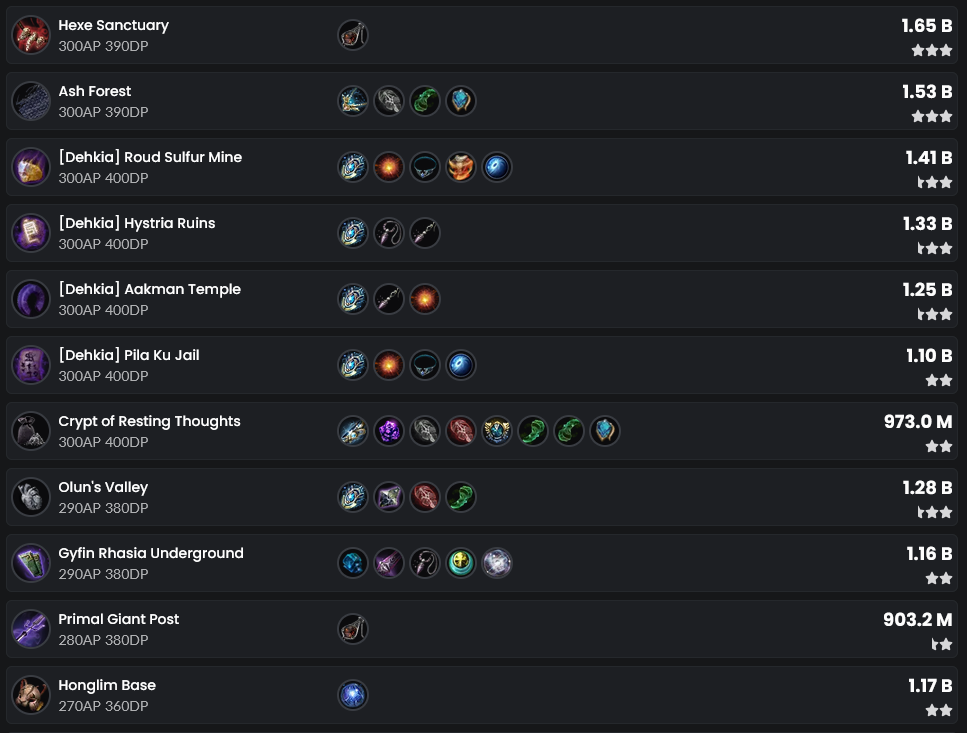Click the 973.0 M value for Crypt of Resting Thoughts
Screen dimensions: 967x733
click(x=918, y=422)
